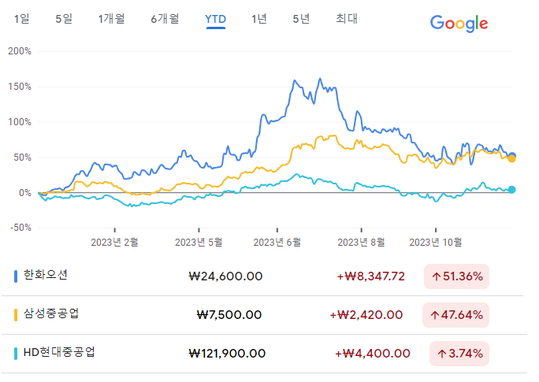Click the 100% y-axis label
Image resolution: width=539 pixels, height=382 pixels.
[20, 122]
